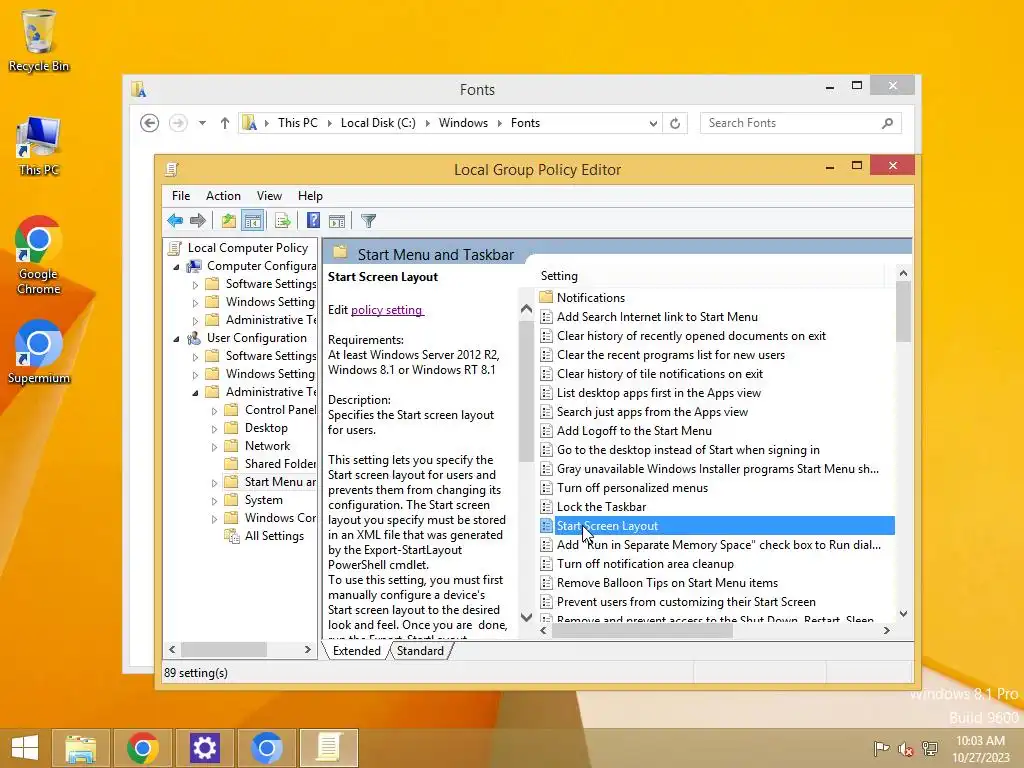Click the Action Center flag tray icon
The height and width of the screenshot is (768, 1024).
pyautogui.click(x=881, y=748)
